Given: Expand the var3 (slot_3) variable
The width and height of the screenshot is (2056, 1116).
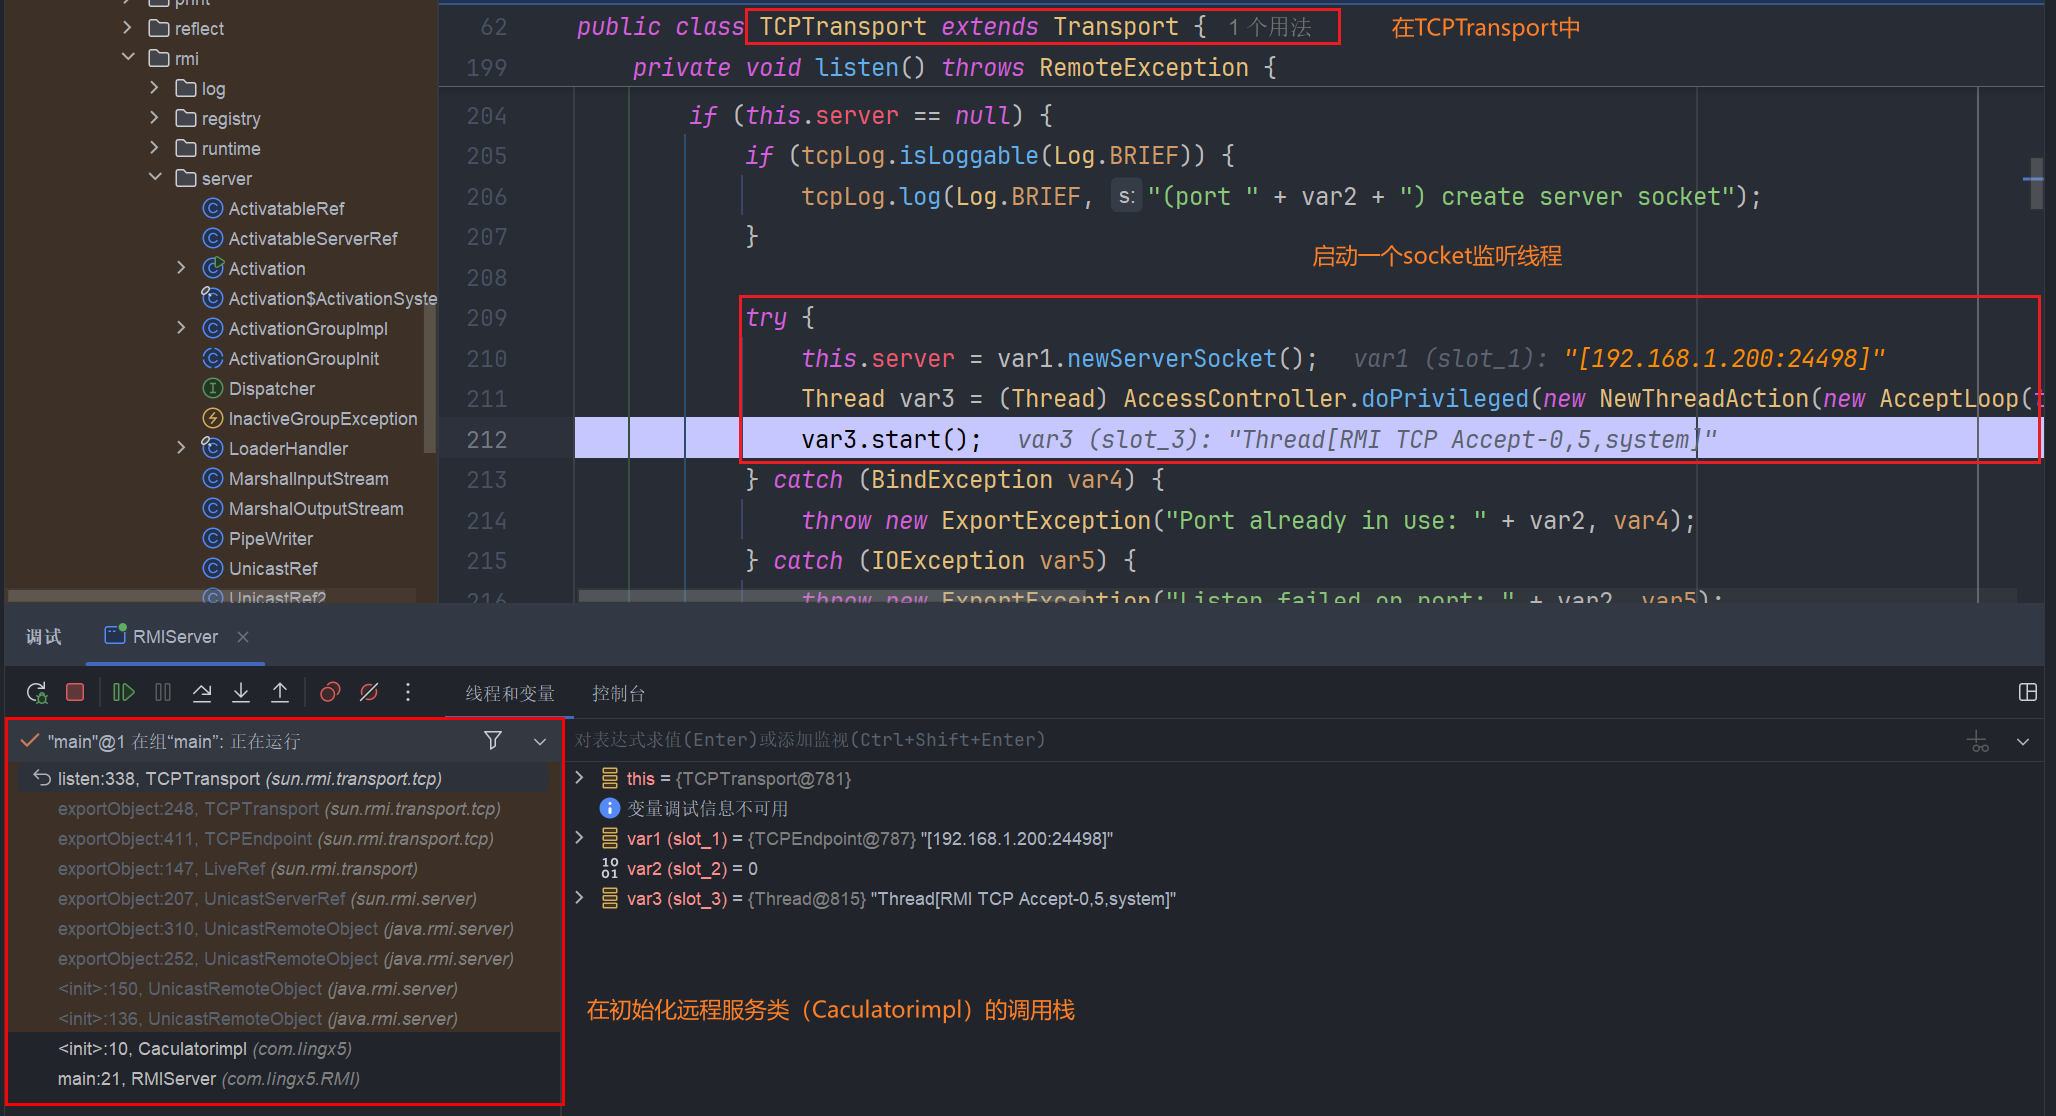Looking at the screenshot, I should (580, 898).
